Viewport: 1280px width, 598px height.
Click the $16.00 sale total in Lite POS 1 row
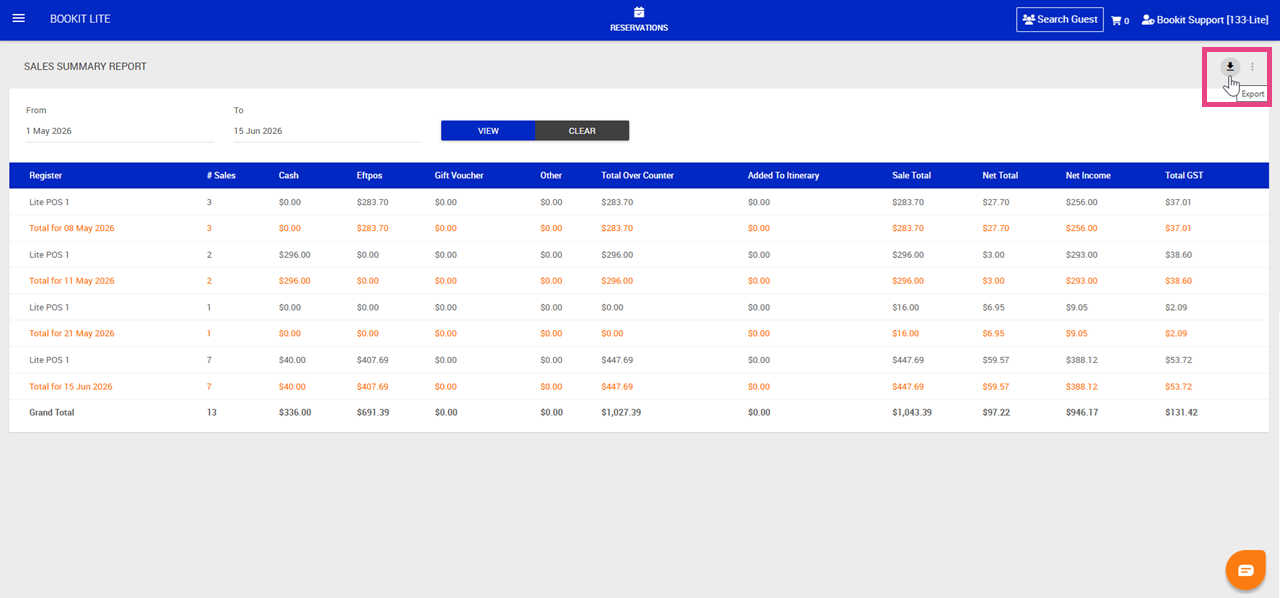tap(905, 307)
